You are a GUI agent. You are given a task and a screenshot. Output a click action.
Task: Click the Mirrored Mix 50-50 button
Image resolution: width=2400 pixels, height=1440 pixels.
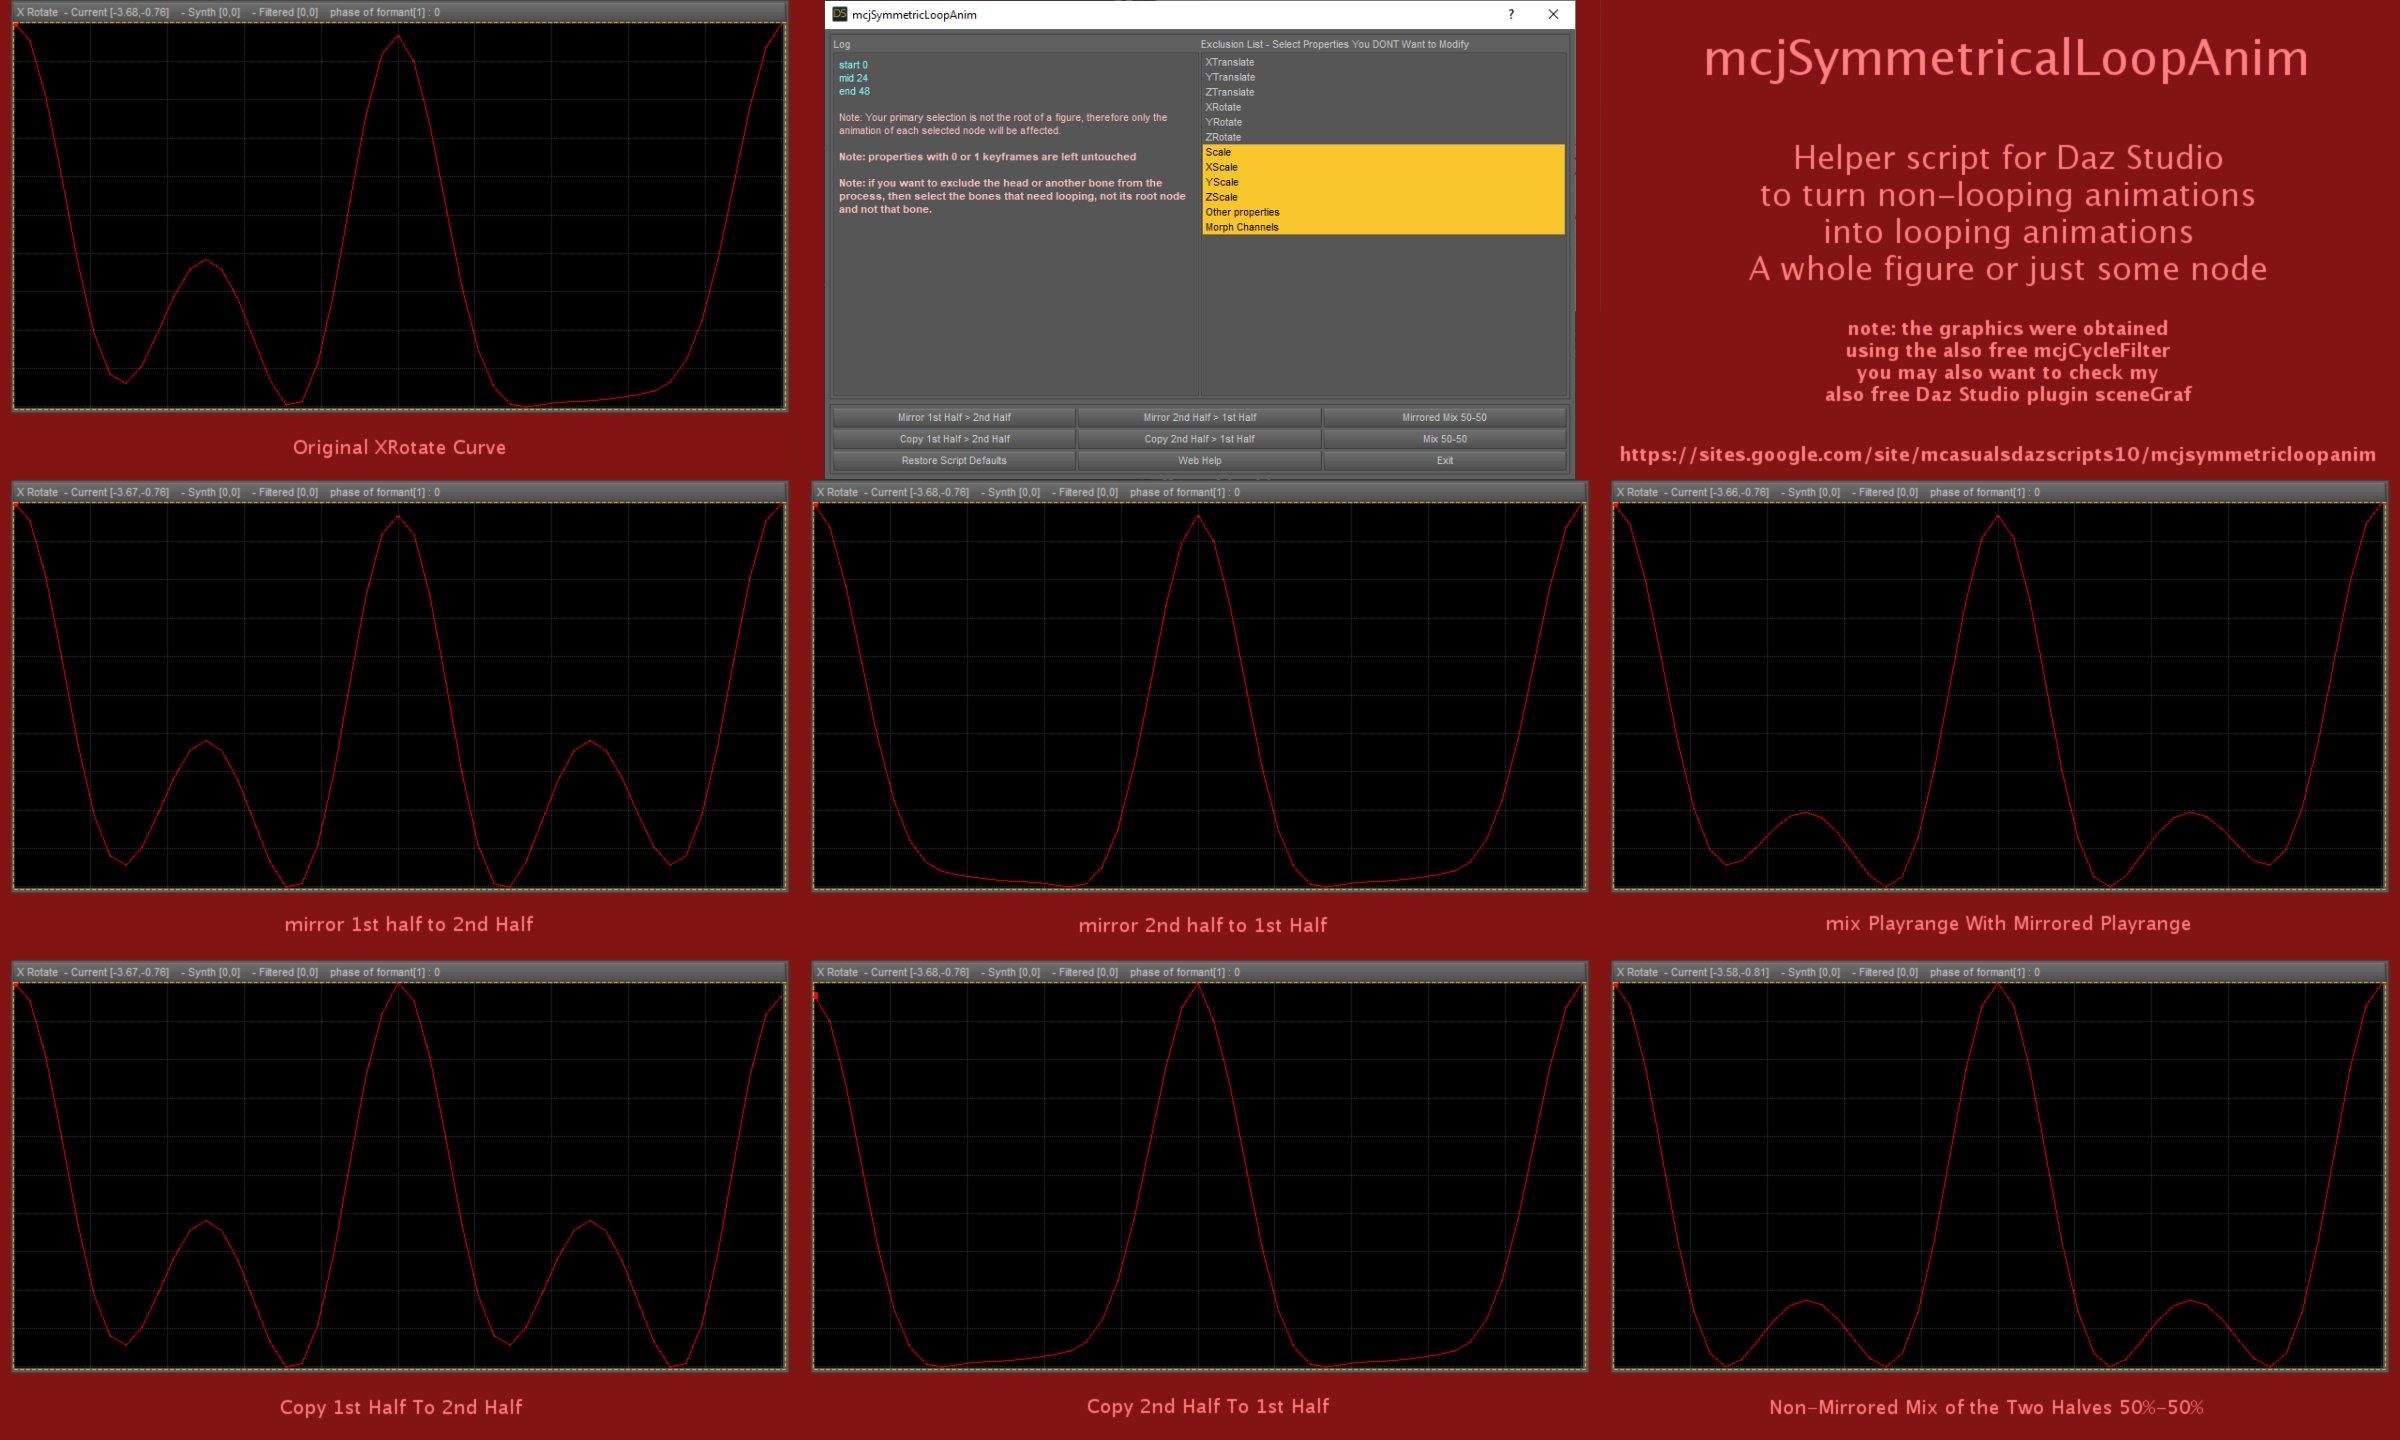[x=1444, y=417]
